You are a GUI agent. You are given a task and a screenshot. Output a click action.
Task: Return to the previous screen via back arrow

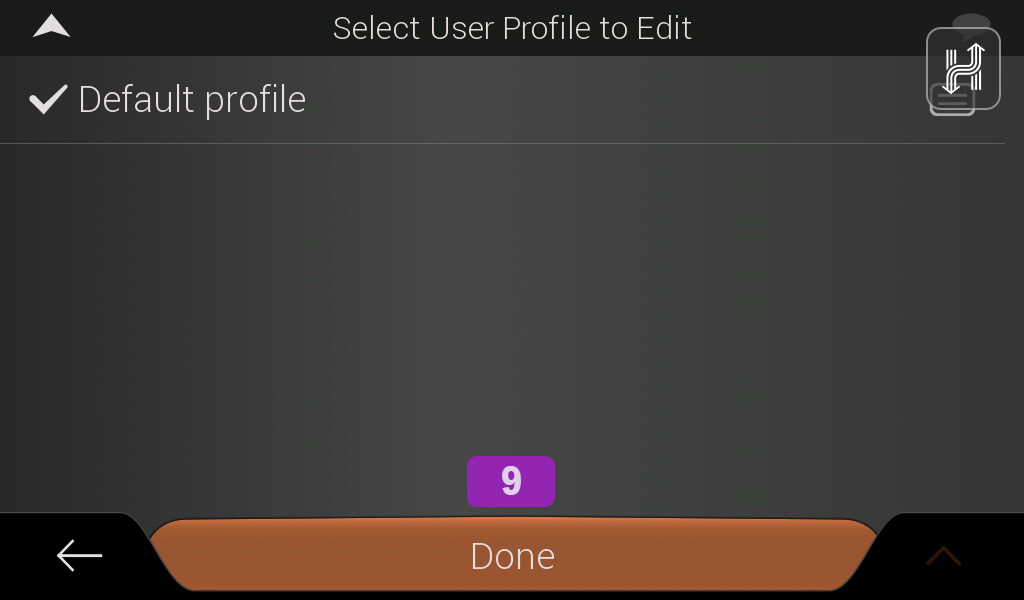[79, 556]
